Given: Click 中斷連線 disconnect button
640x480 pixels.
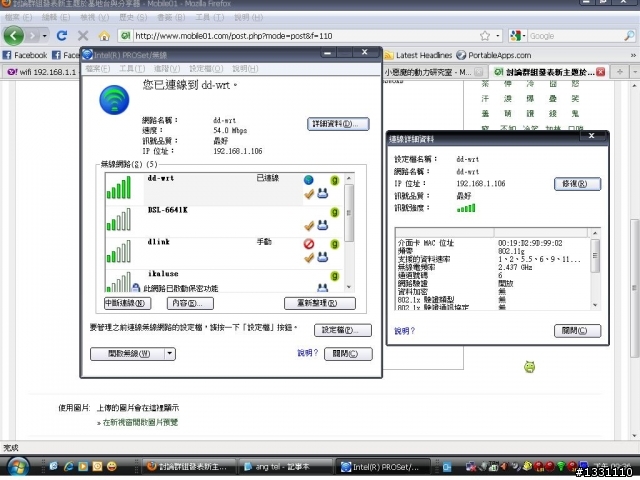Looking at the screenshot, I should (x=127, y=303).
